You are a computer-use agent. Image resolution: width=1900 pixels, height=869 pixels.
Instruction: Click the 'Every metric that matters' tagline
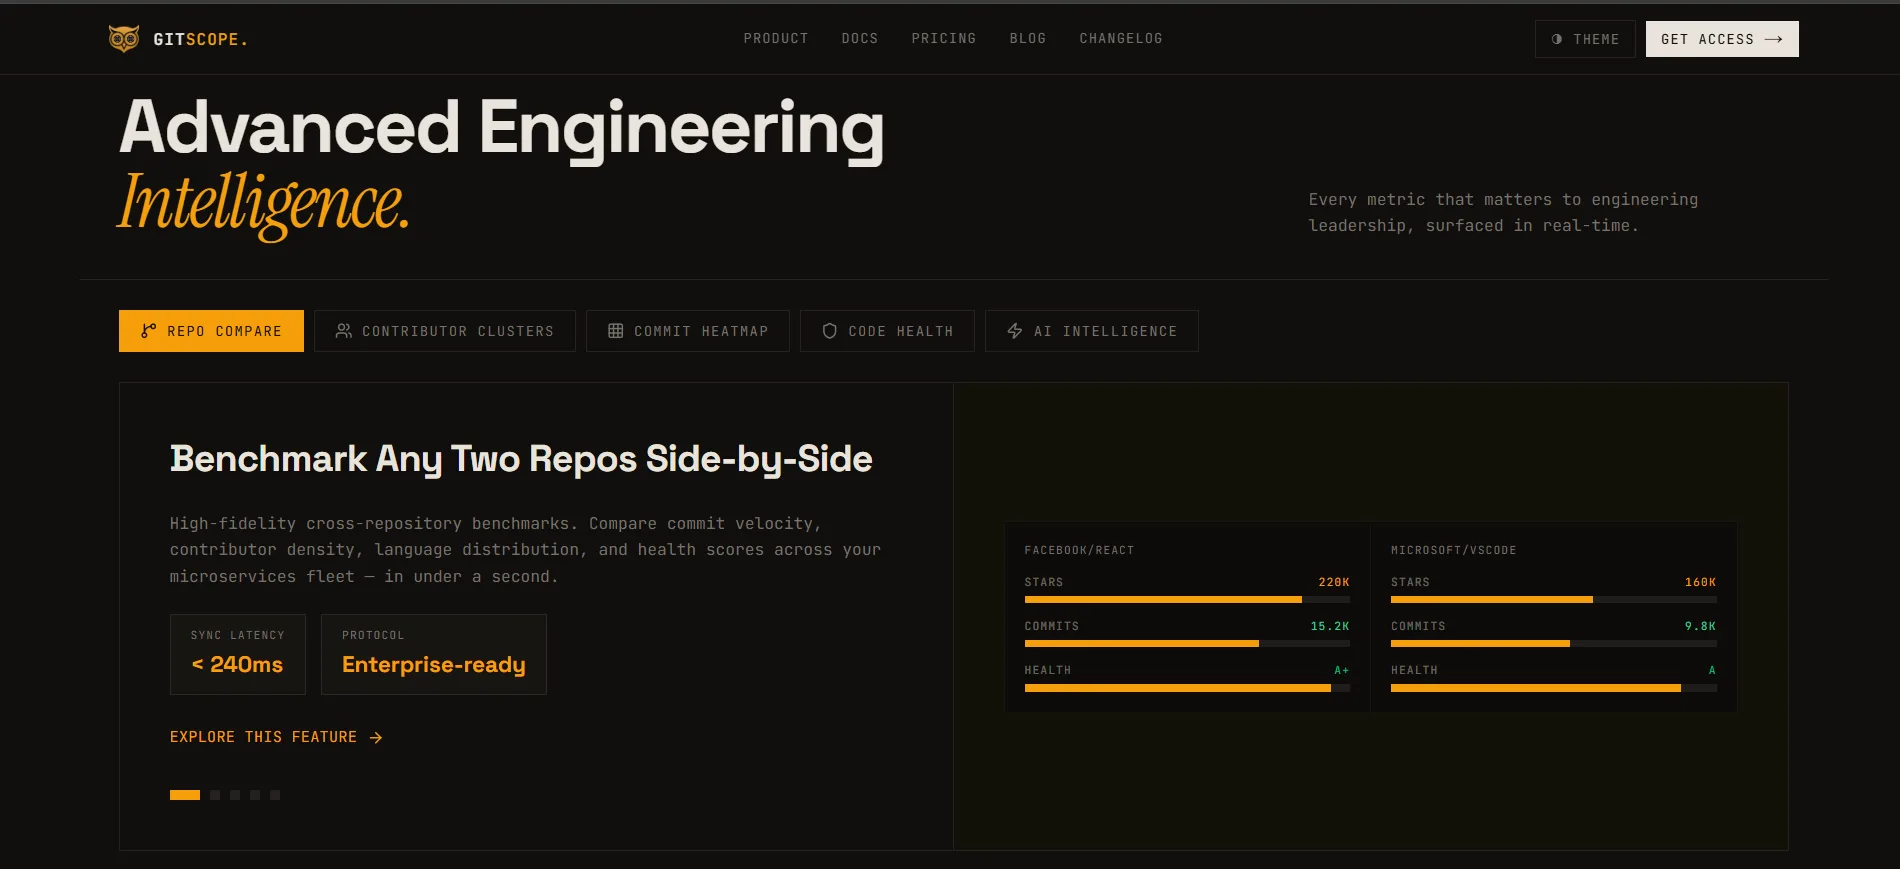coord(1503,213)
